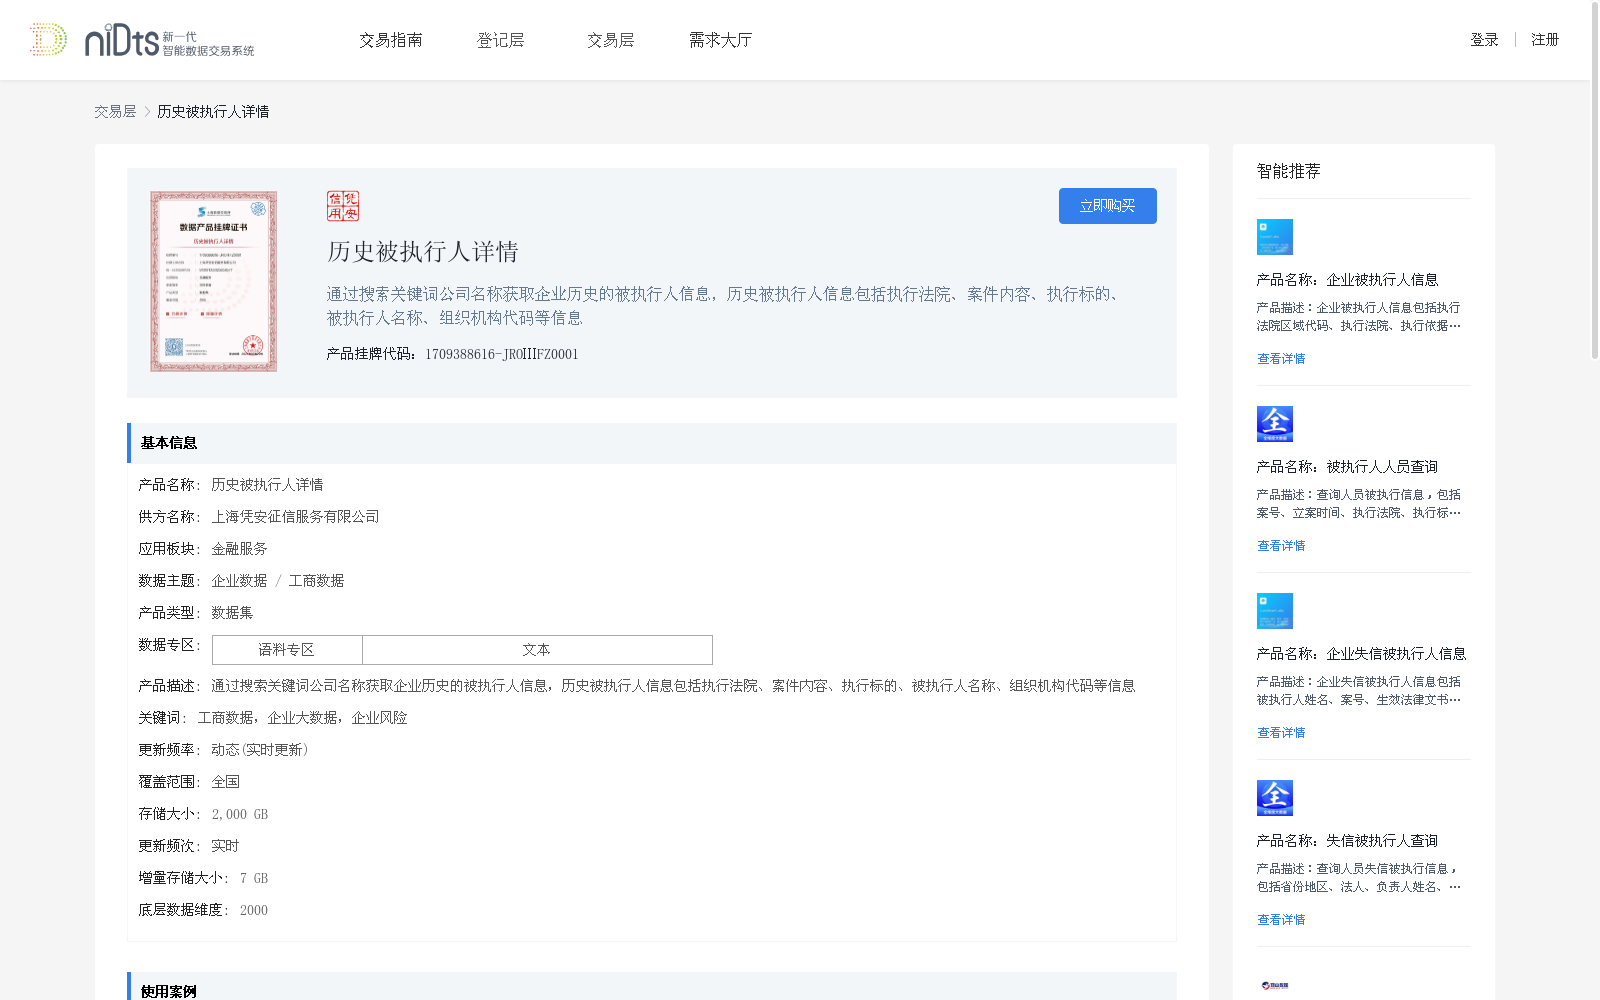This screenshot has height=1000, width=1600.
Task: Open the 数据产品挂牌证书 certificate thumbnail
Action: click(x=213, y=282)
